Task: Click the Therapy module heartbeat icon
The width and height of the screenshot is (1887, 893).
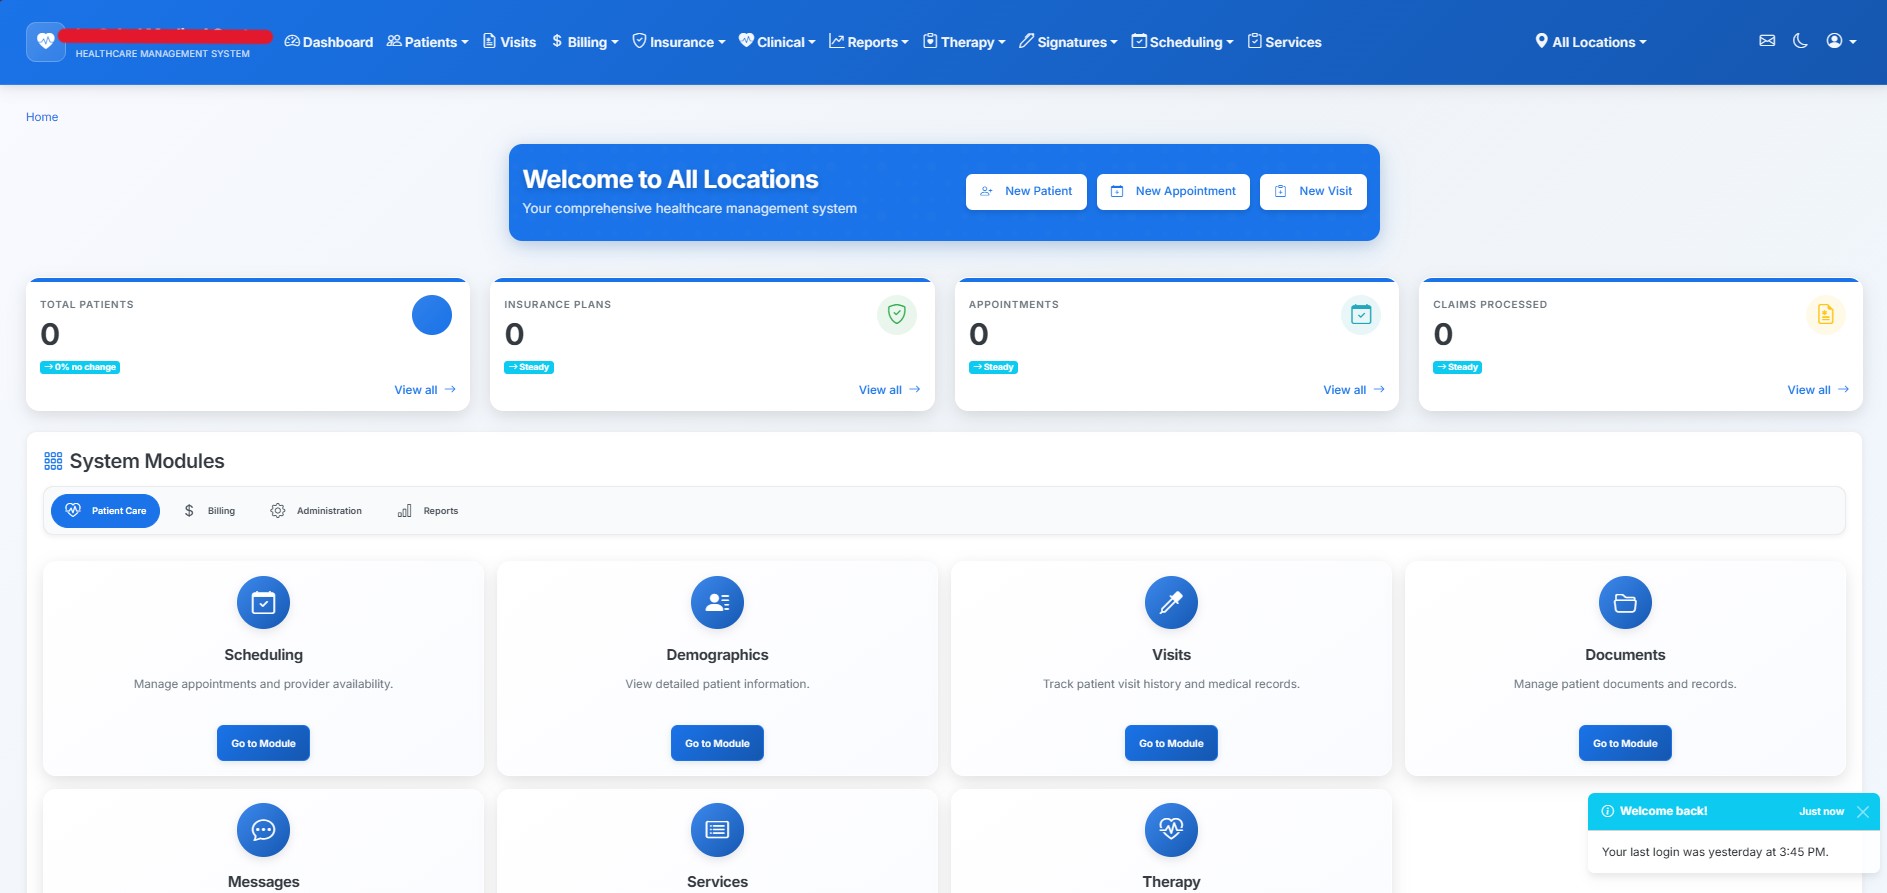Action: click(1171, 830)
